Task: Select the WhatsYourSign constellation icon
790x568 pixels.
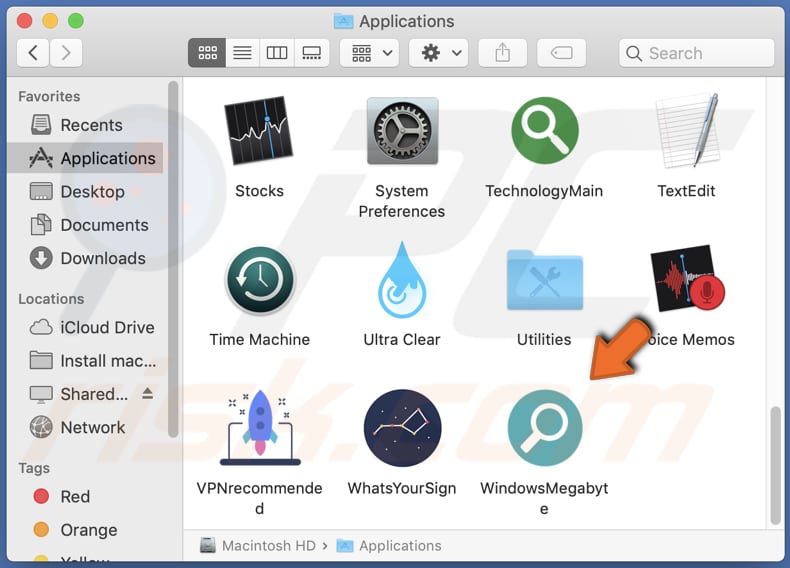Action: coord(402,427)
